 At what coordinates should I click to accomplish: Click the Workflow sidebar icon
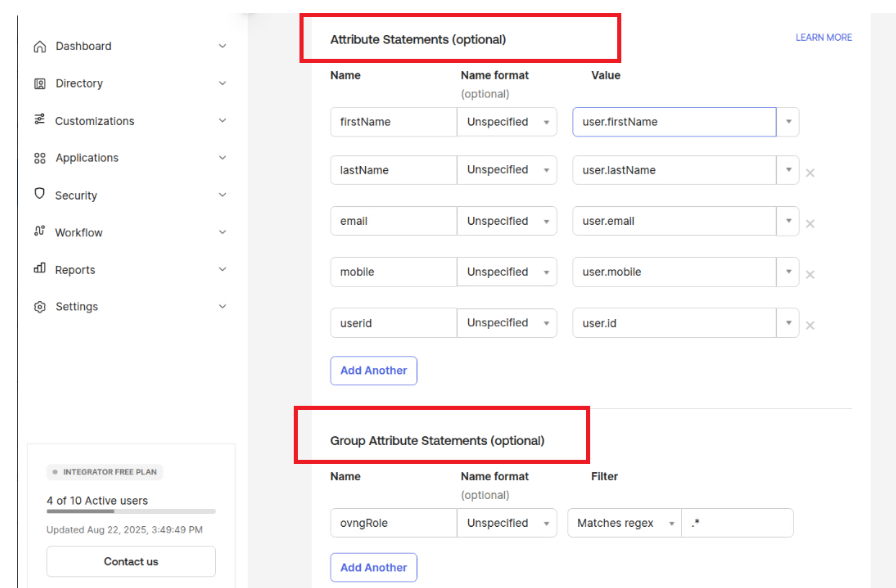tap(39, 232)
